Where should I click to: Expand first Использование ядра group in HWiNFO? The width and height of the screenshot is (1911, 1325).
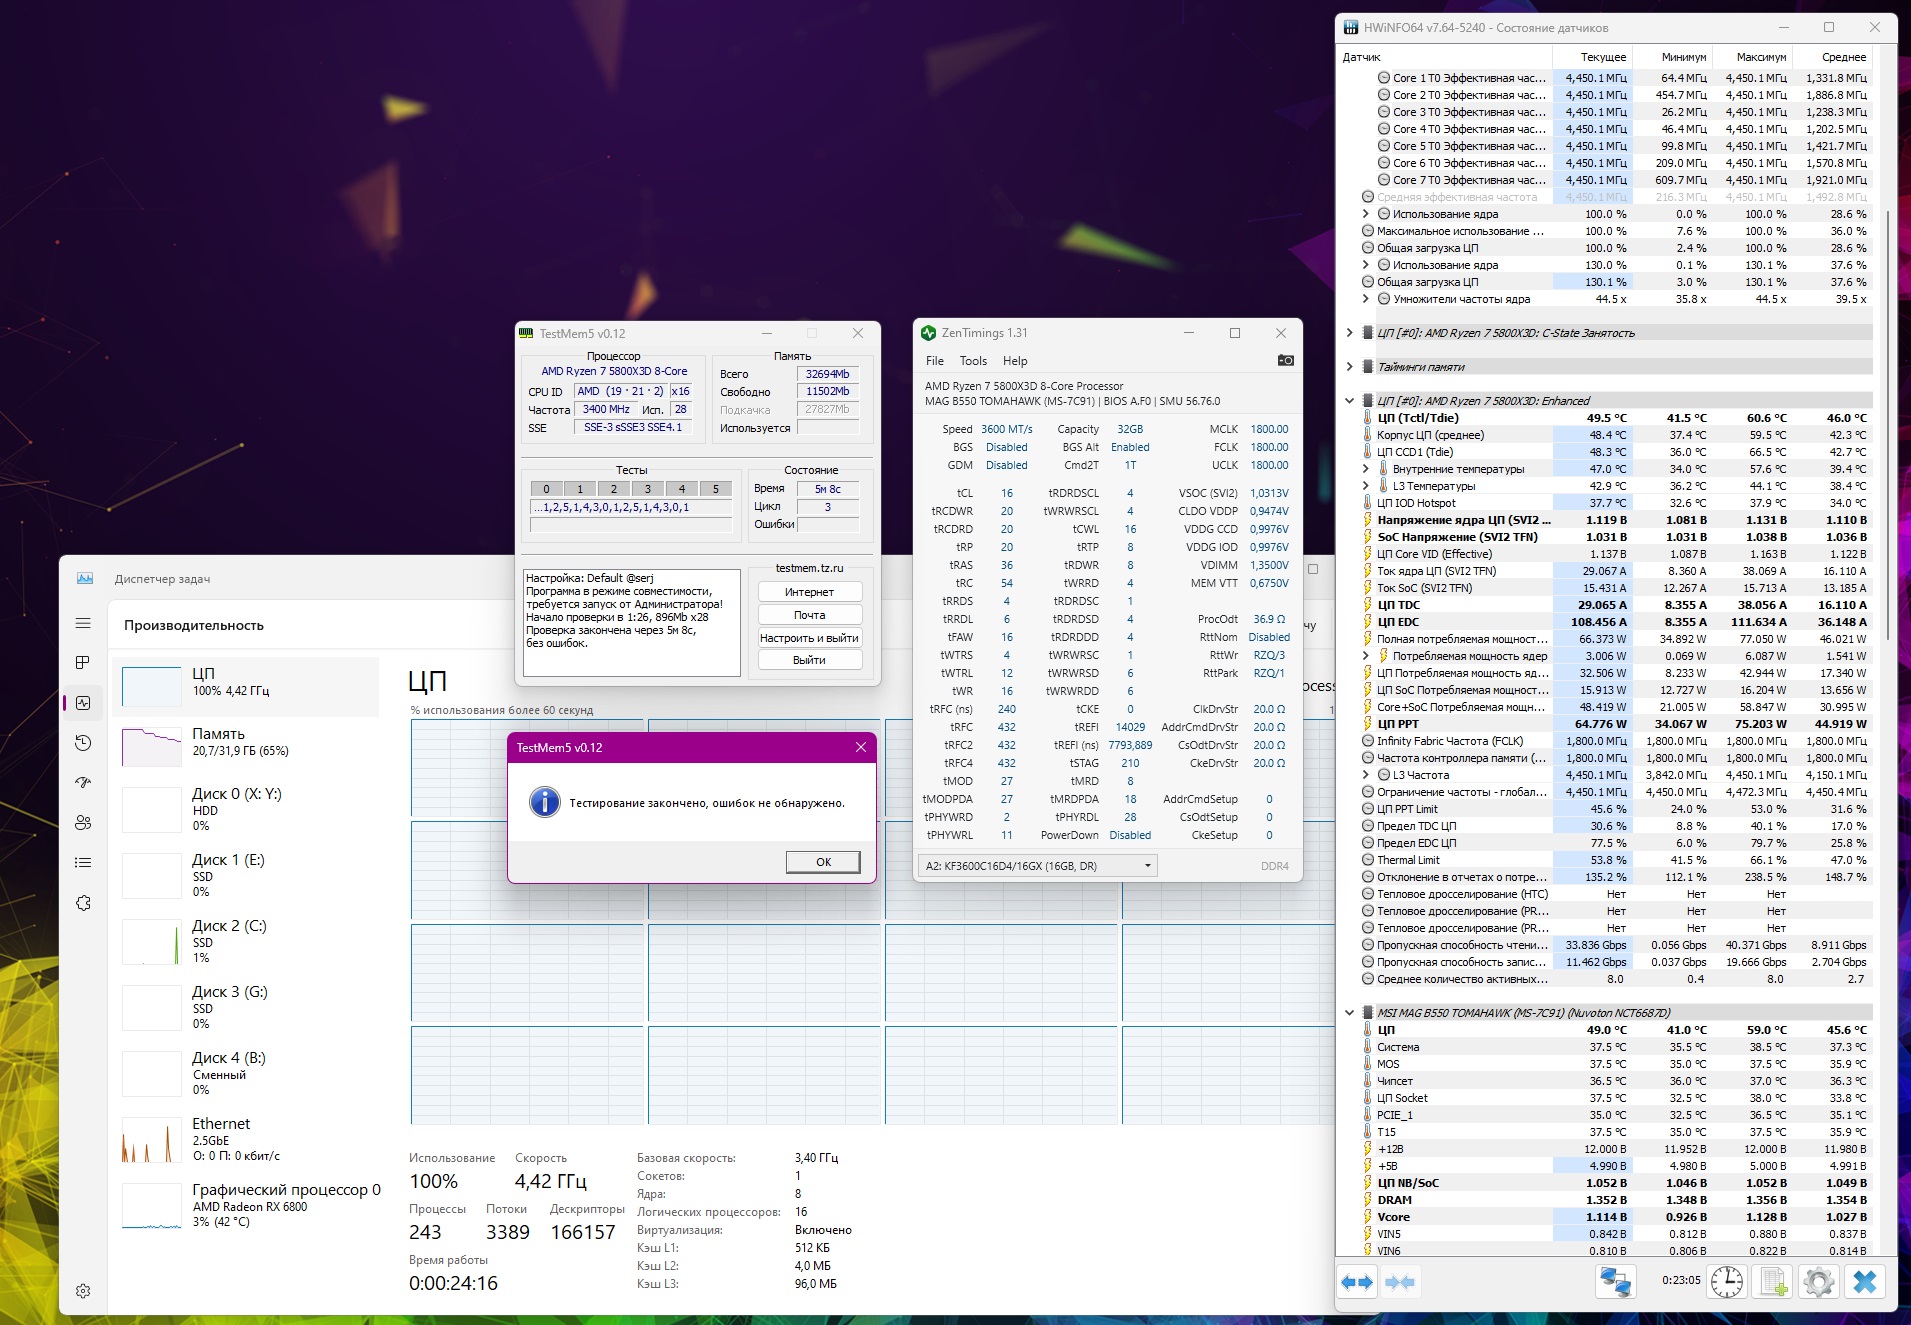(1366, 214)
